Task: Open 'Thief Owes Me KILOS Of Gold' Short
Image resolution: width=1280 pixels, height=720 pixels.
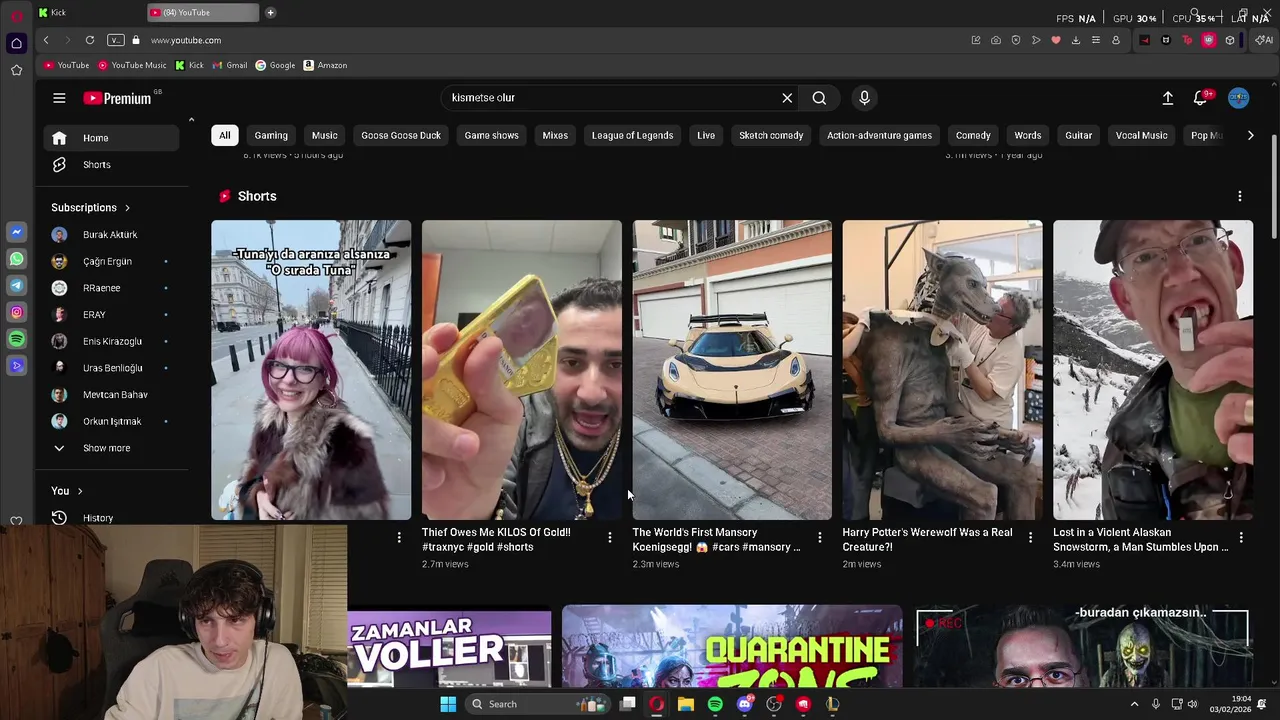Action: (x=521, y=370)
